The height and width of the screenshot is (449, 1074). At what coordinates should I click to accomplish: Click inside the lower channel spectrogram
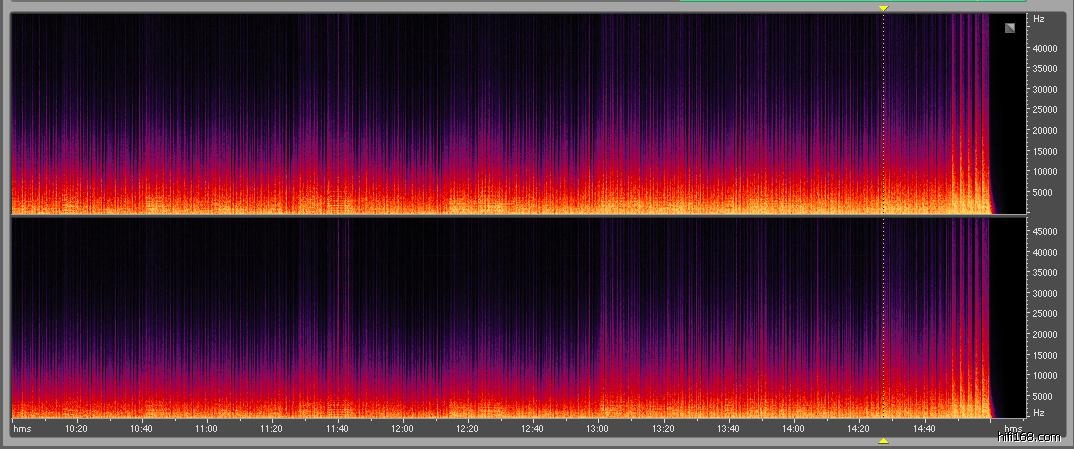(450, 320)
